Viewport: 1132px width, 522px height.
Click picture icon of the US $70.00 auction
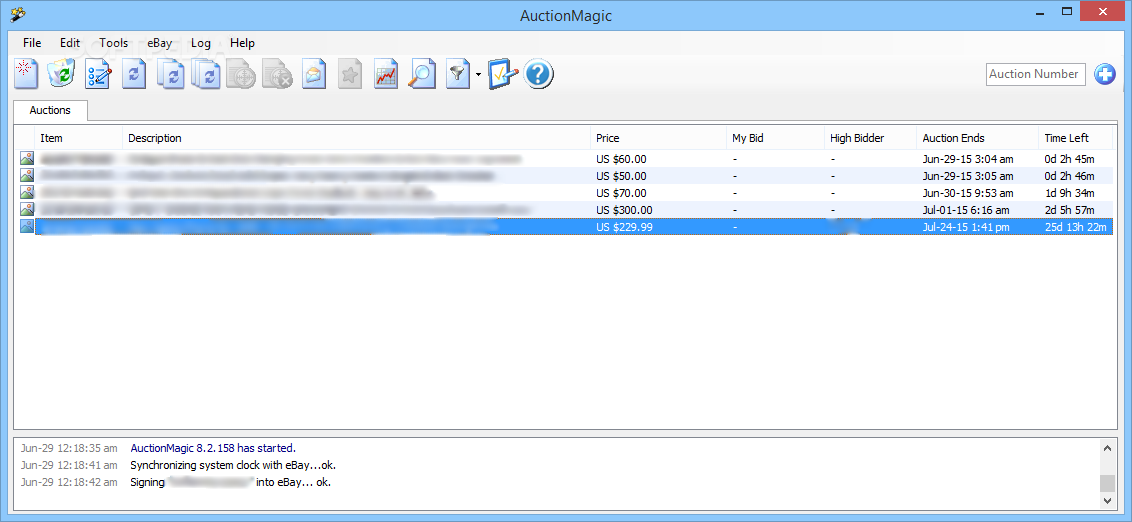click(x=27, y=193)
